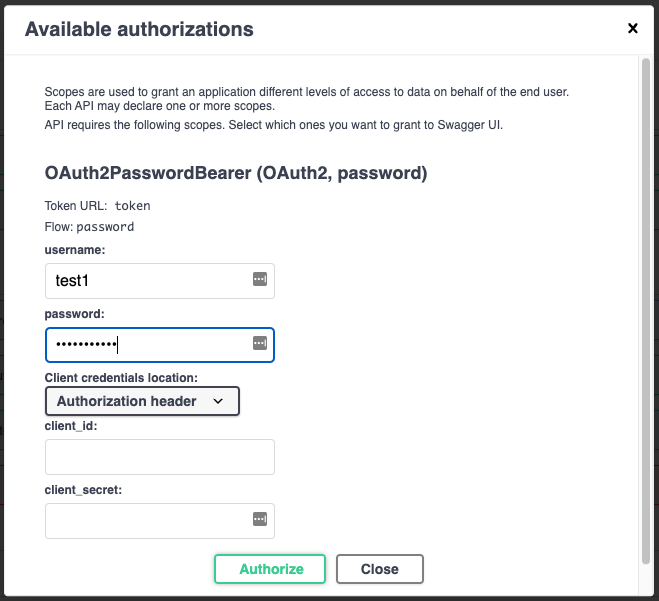Click the "client_id:" field label
Screen dimensions: 659x601
tap(70, 425)
